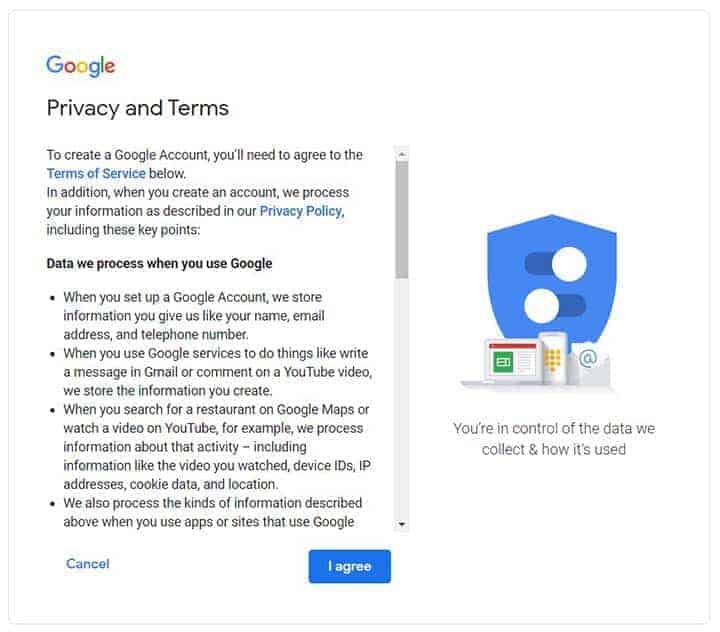Click the 'You're in control' caption text
720x632 pixels.
553,438
